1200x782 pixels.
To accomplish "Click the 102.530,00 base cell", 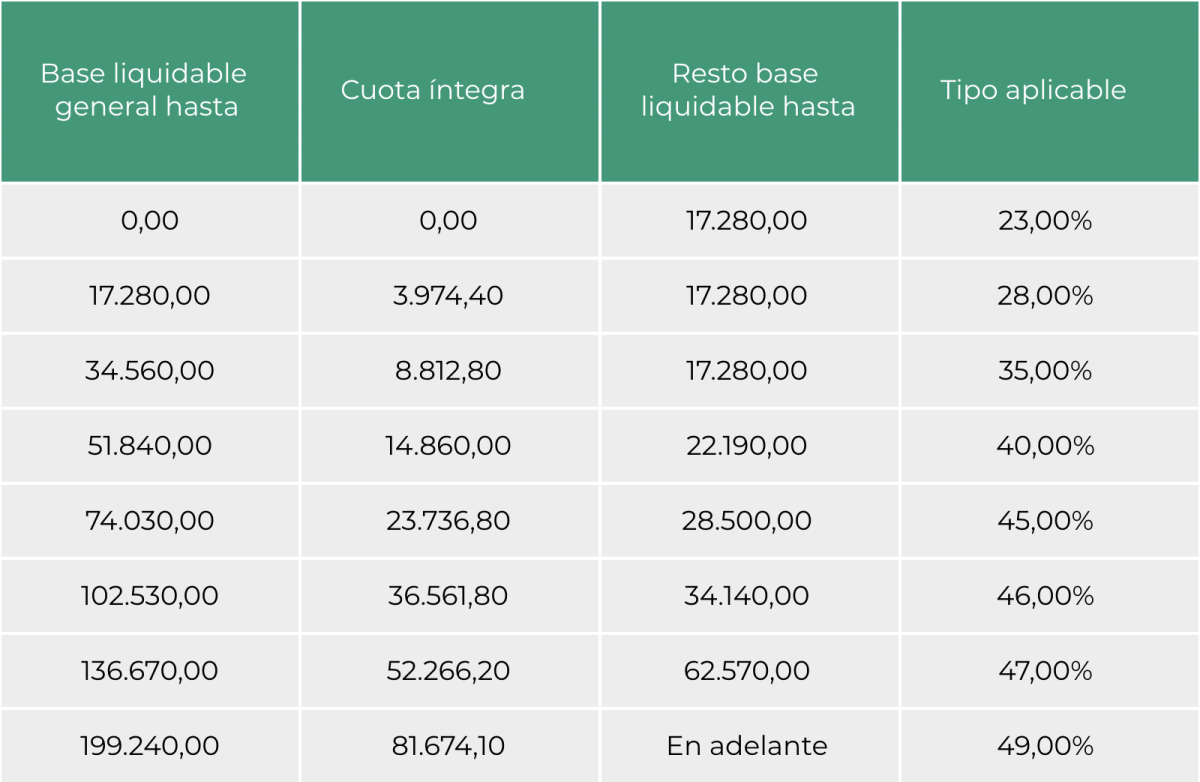I will (x=150, y=596).
